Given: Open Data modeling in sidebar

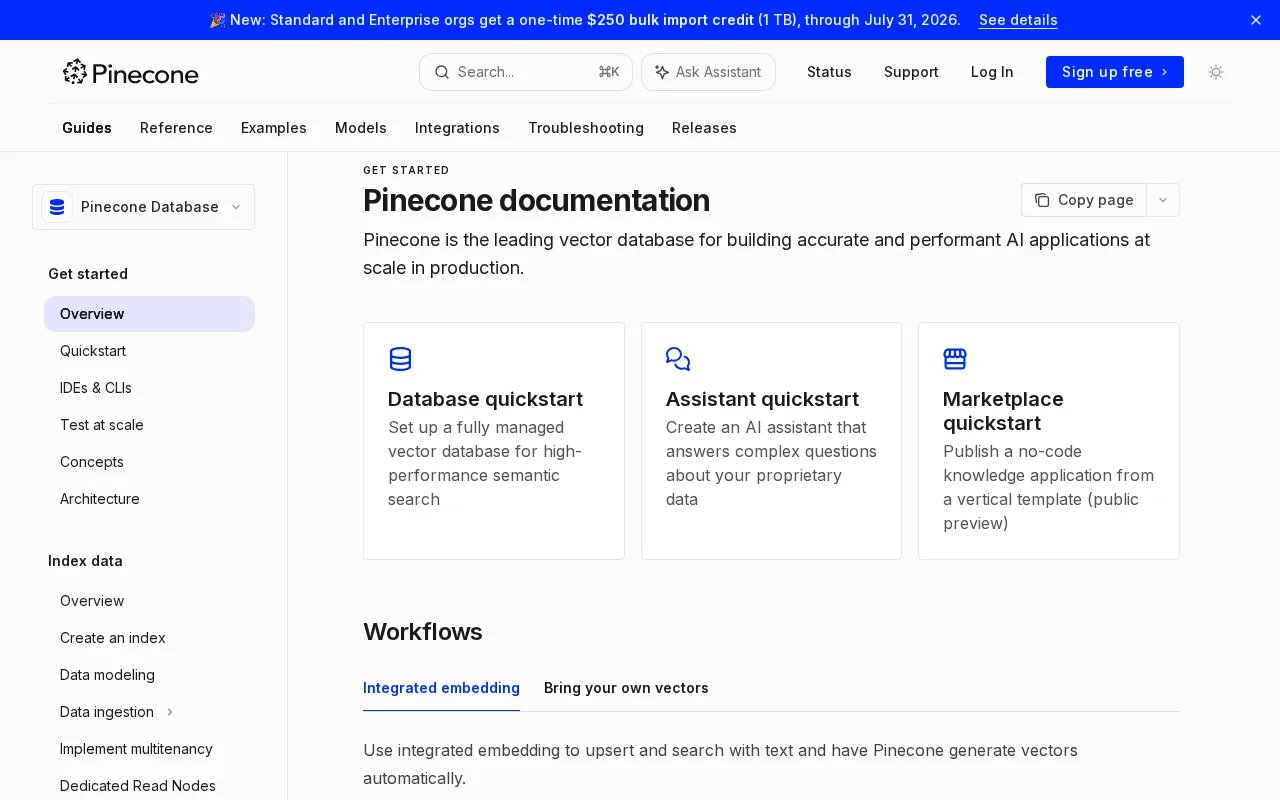Looking at the screenshot, I should (149, 675).
